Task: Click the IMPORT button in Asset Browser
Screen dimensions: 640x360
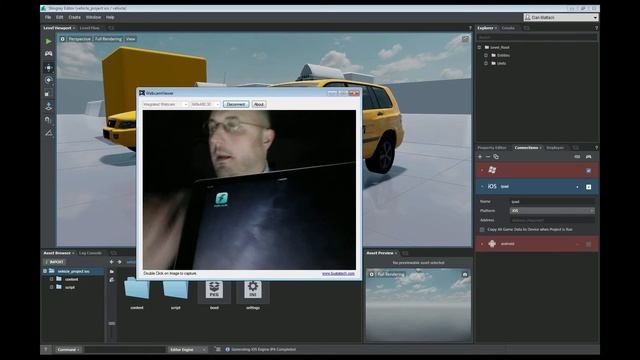Action: [55, 262]
